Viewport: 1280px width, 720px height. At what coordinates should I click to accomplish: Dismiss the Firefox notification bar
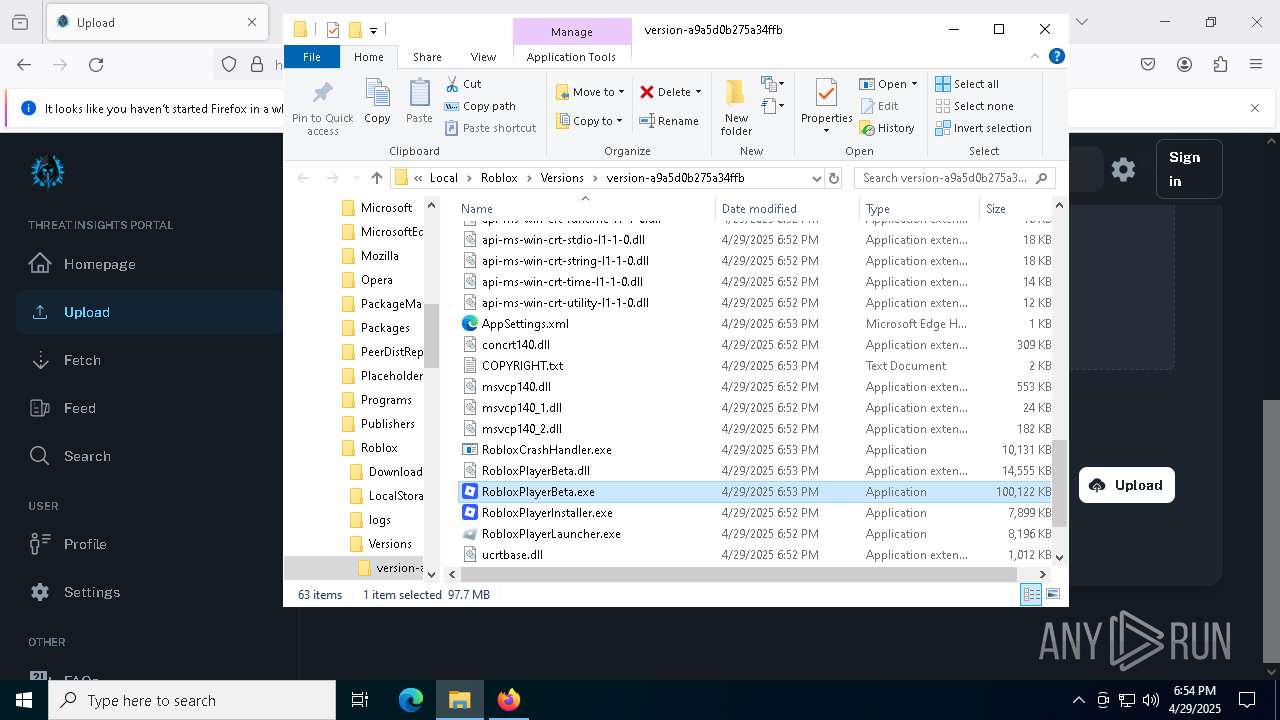coord(1255,108)
